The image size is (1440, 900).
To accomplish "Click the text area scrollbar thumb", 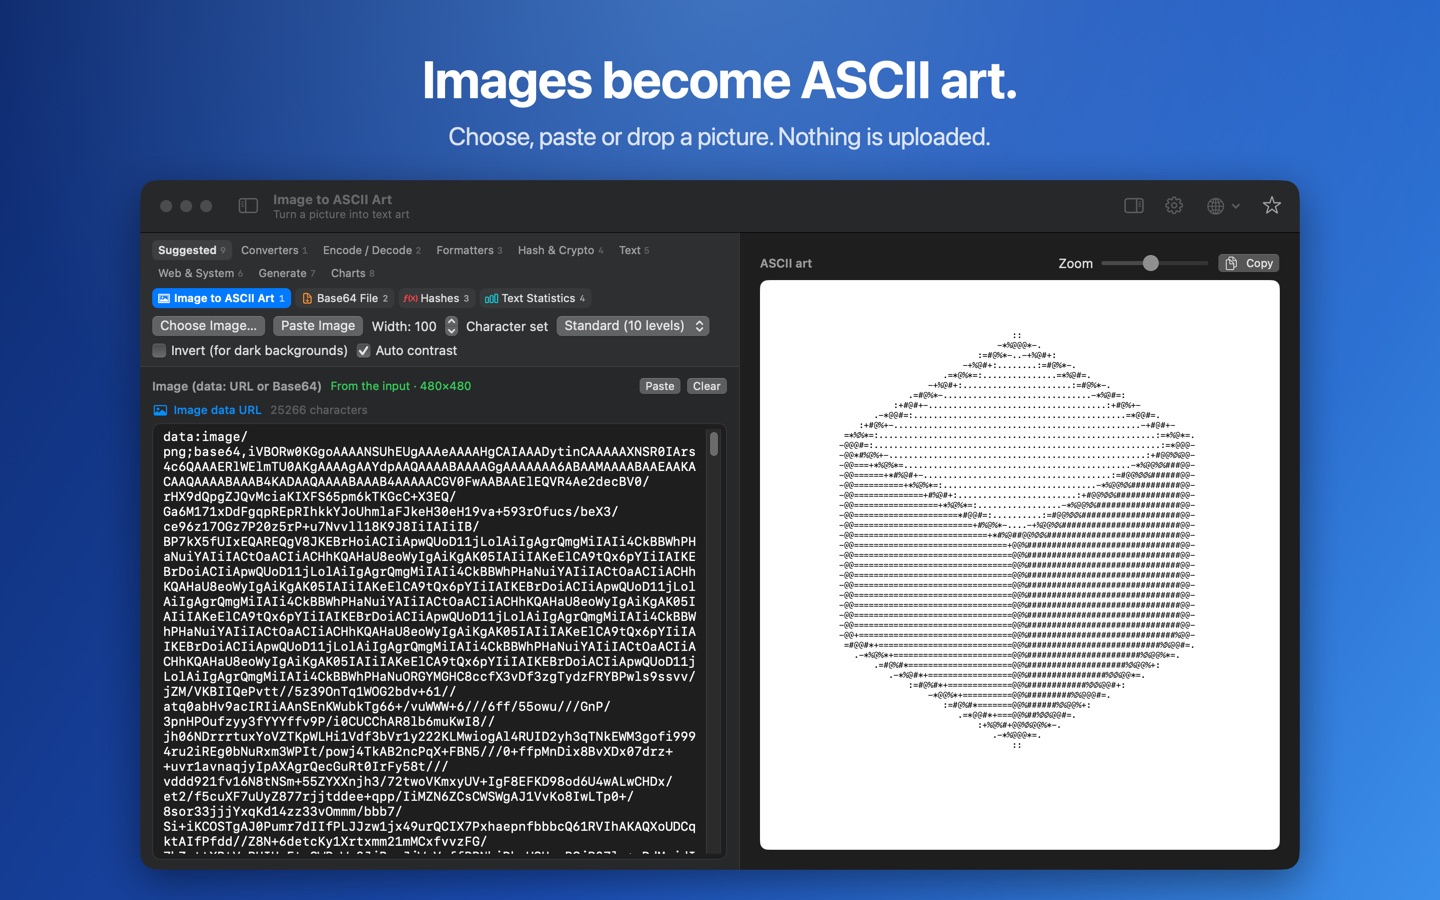I will point(714,444).
